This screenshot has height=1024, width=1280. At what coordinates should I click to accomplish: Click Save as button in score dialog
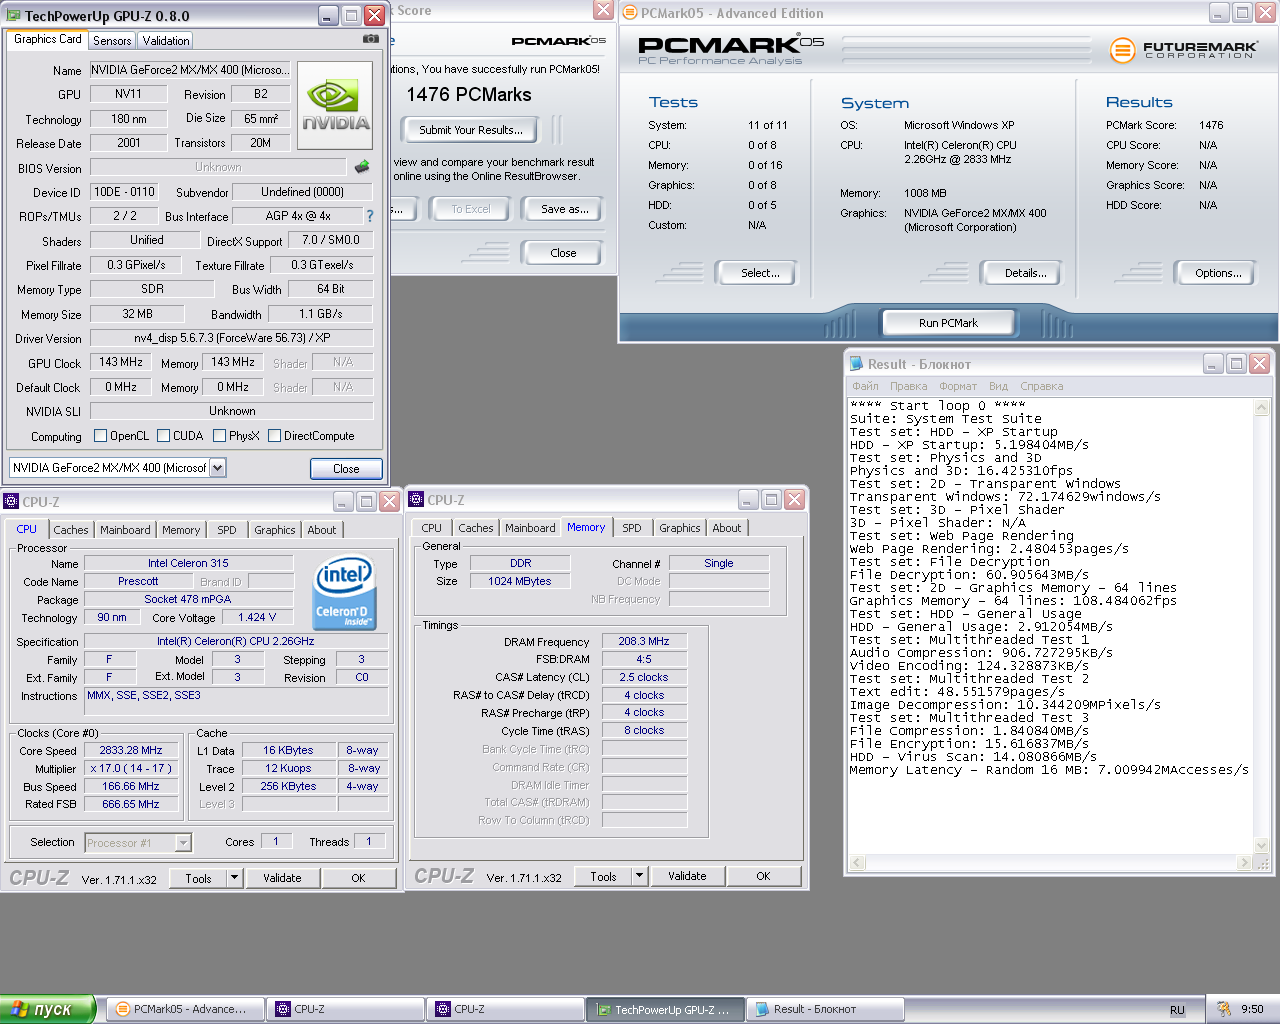[564, 209]
